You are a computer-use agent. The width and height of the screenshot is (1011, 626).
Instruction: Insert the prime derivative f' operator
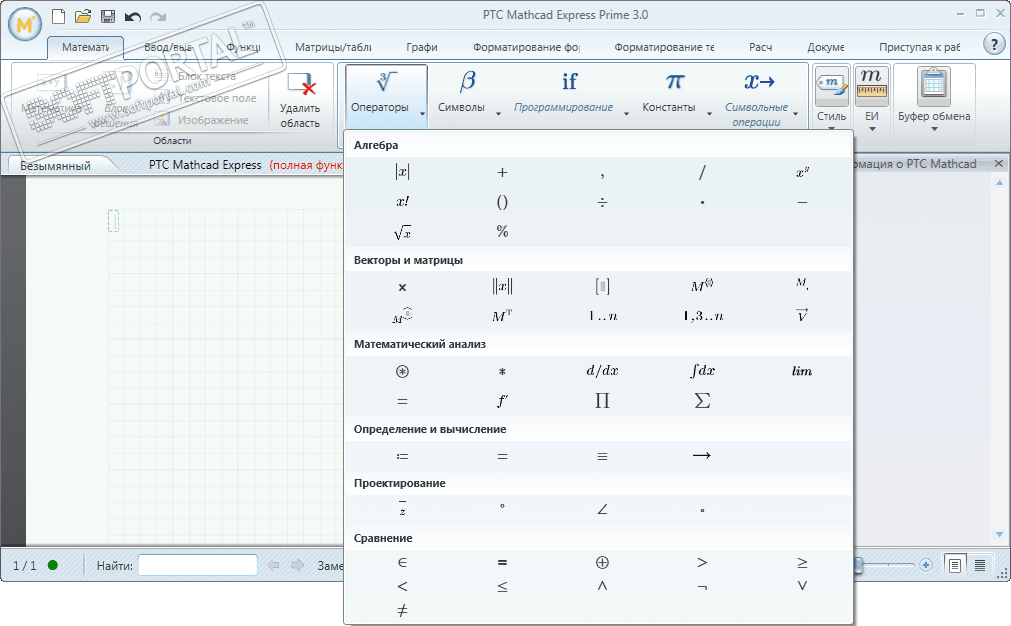pos(502,401)
